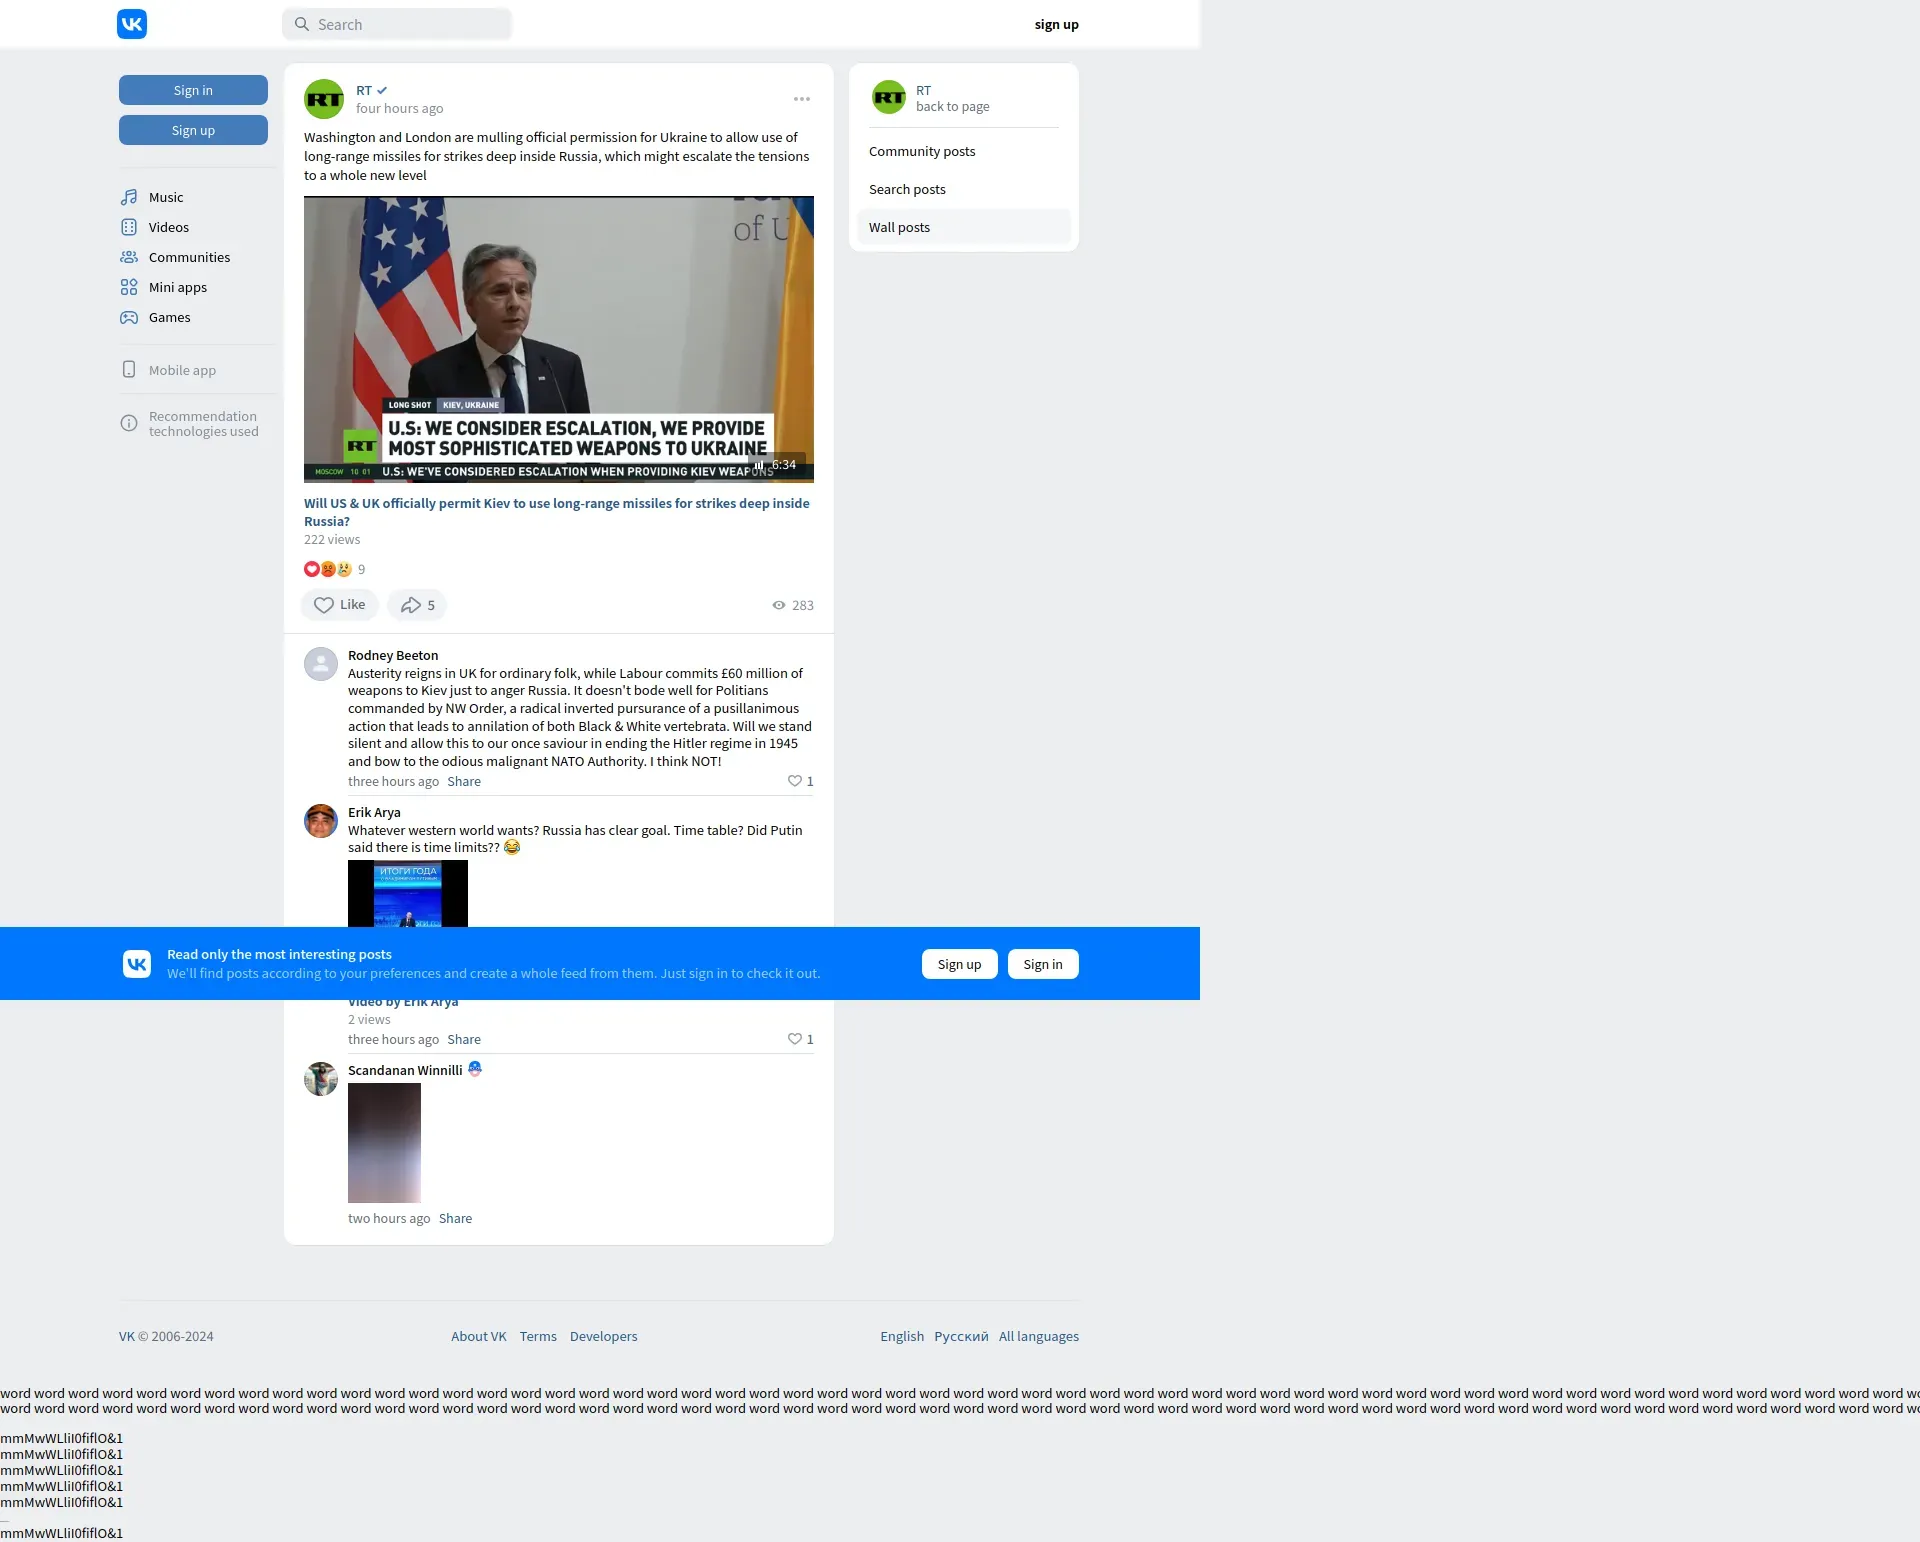1920x1542 pixels.
Task: Open the Videos sidebar icon
Action: pyautogui.click(x=129, y=227)
